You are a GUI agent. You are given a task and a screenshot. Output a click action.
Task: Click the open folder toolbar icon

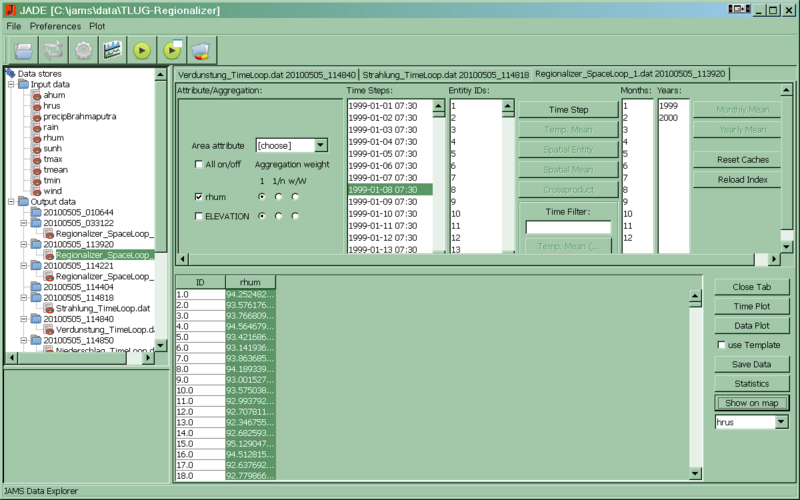pos(23,48)
